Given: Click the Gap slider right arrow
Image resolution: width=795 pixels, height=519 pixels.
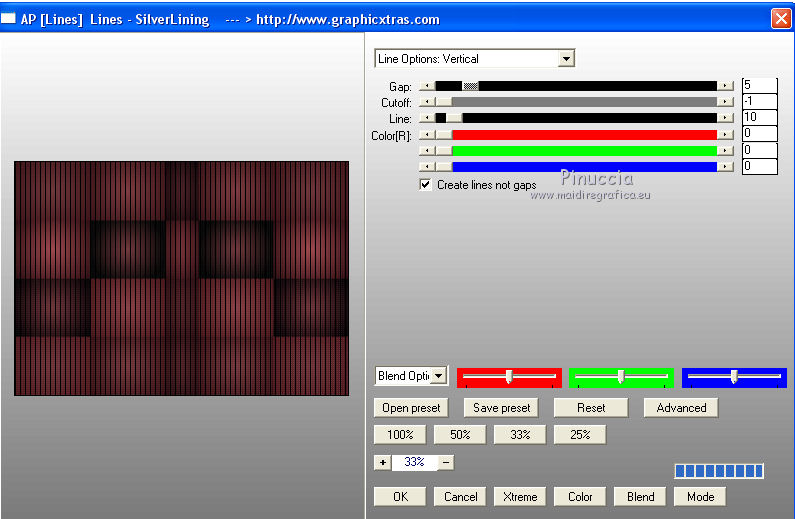Looking at the screenshot, I should click(726, 86).
